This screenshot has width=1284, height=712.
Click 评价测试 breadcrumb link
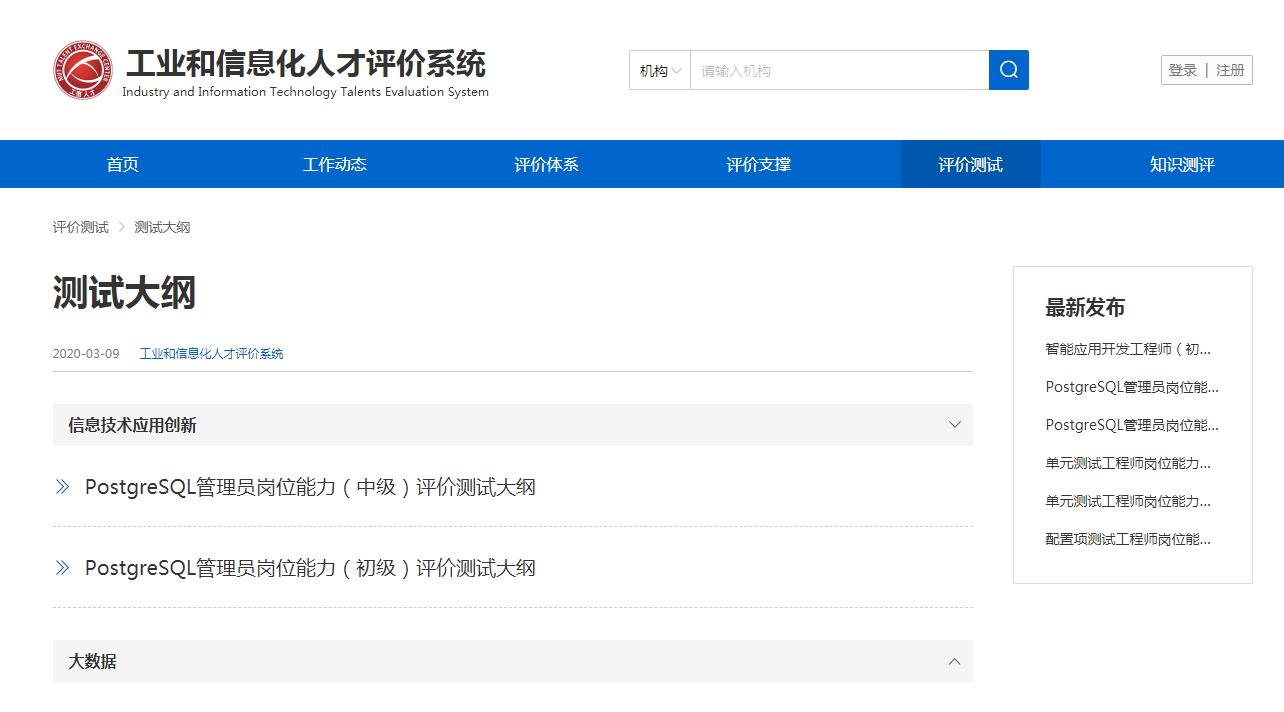coord(81,227)
